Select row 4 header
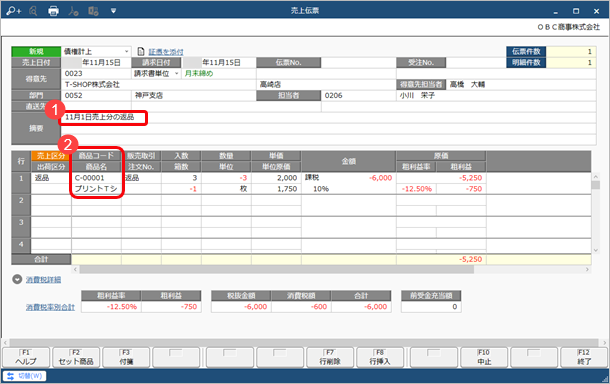This screenshot has width=610, height=384. (x=21, y=246)
